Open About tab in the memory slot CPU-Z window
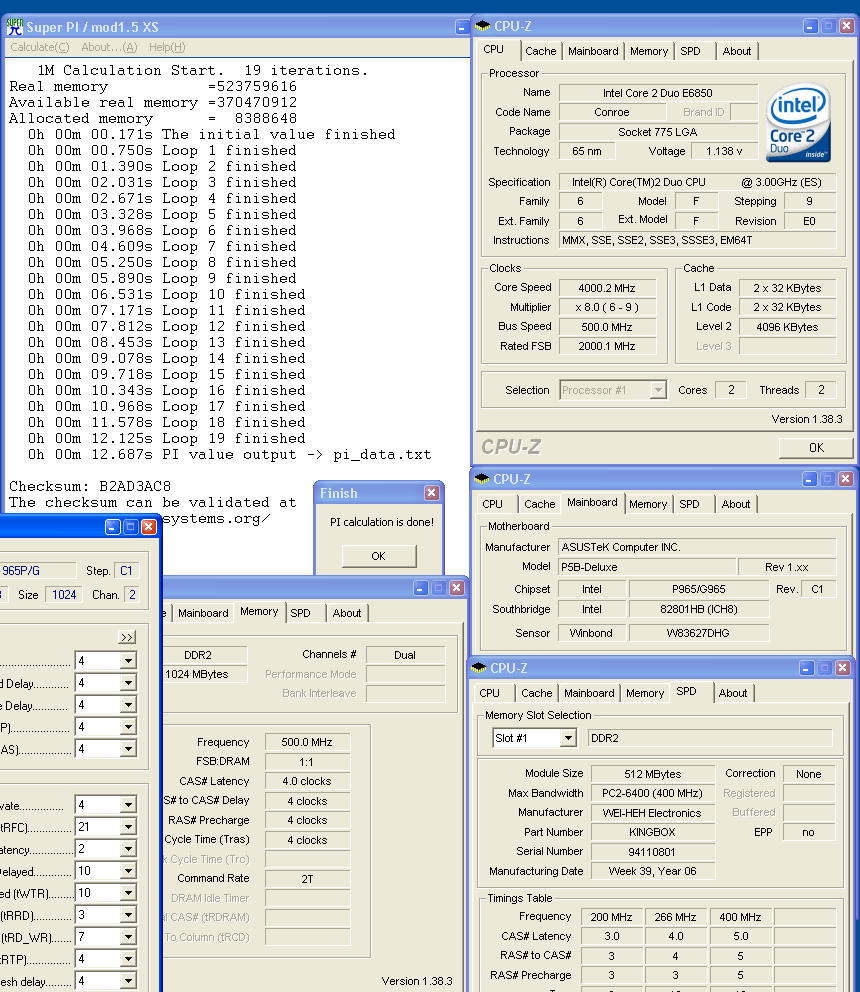Image resolution: width=860 pixels, height=992 pixels. tap(733, 693)
